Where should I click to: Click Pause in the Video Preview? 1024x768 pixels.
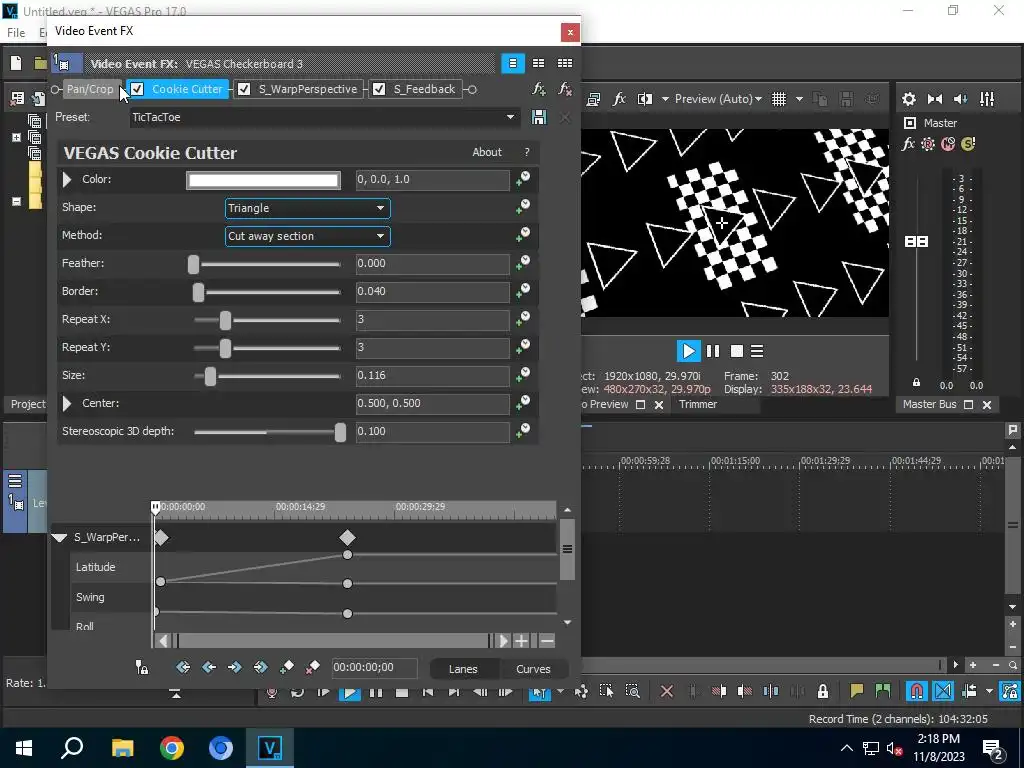click(713, 351)
